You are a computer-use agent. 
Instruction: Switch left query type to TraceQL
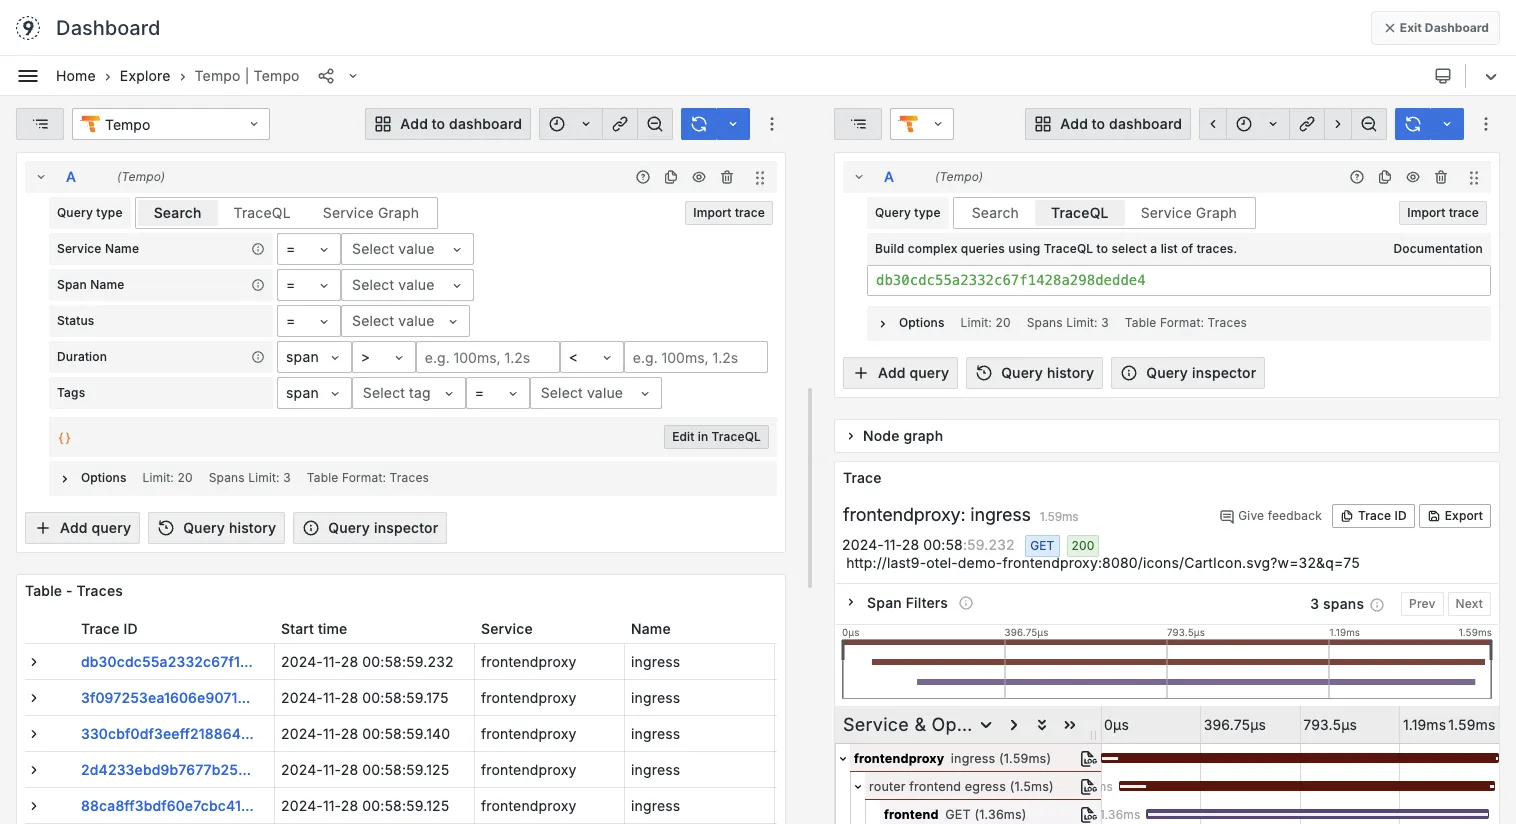click(x=262, y=213)
